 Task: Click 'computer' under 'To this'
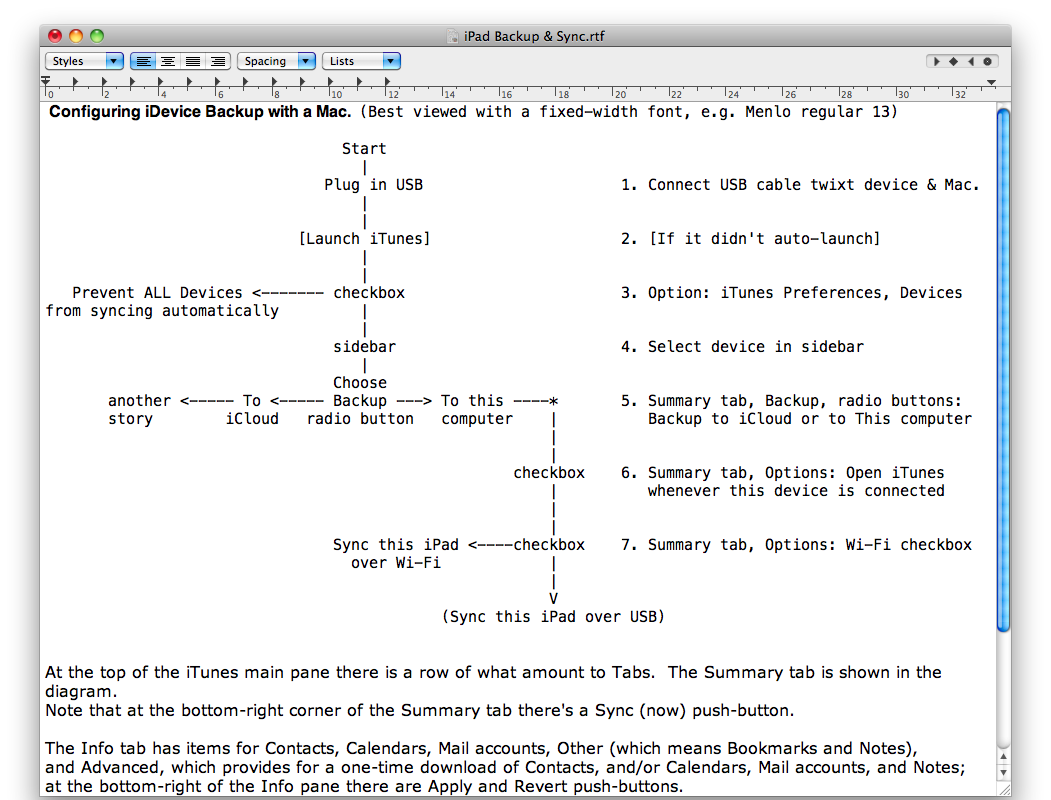(x=477, y=419)
